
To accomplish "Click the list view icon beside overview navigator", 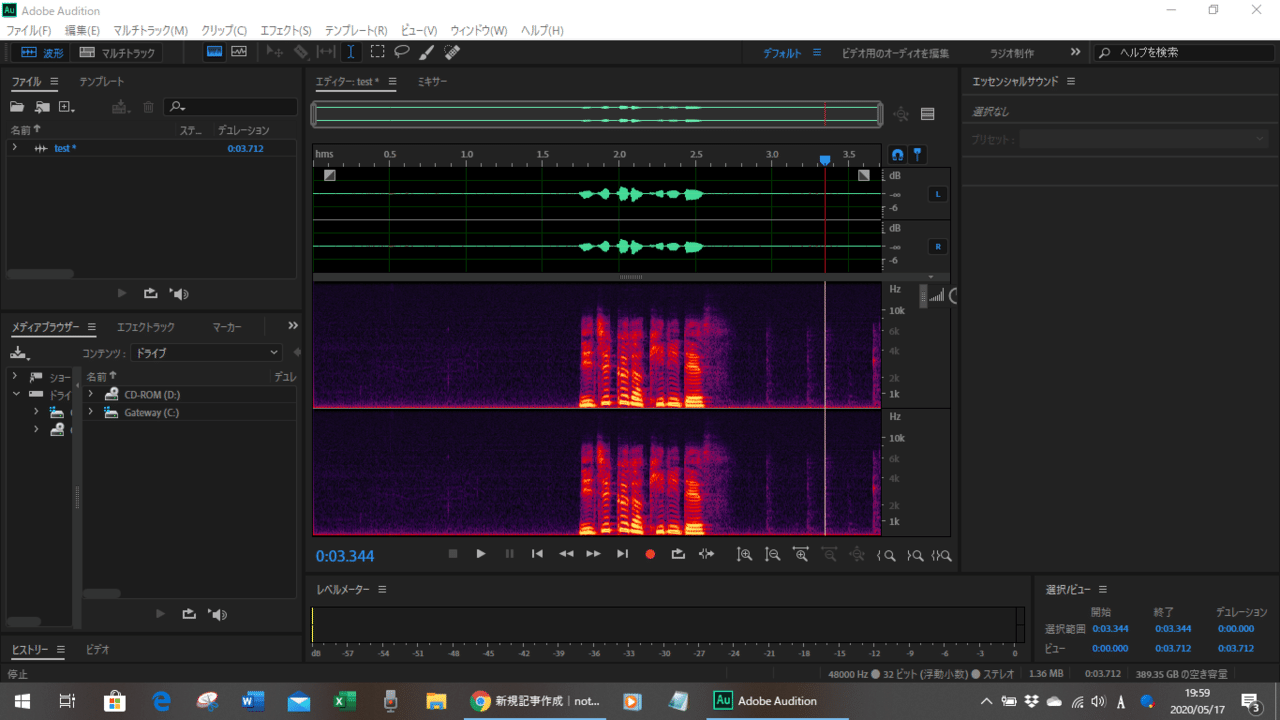I will [x=927, y=114].
